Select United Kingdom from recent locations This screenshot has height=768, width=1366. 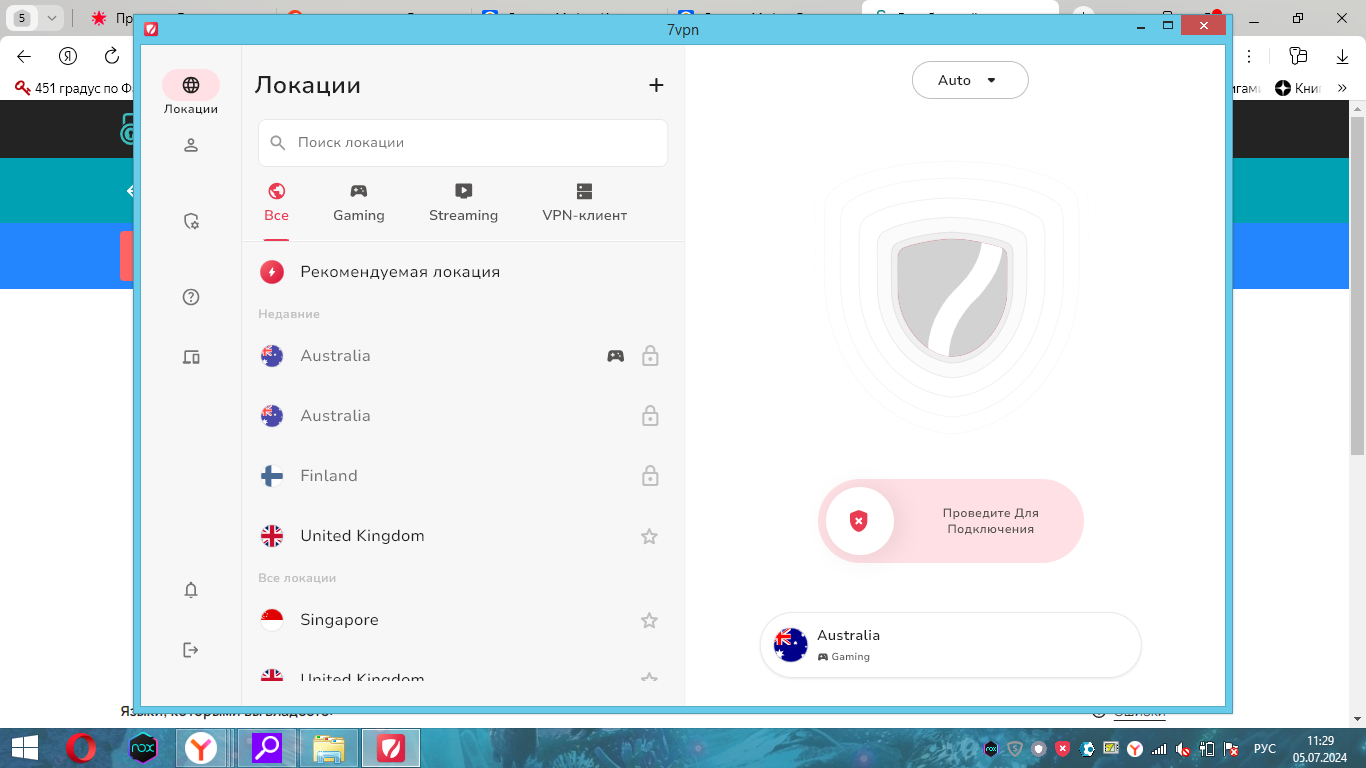(x=463, y=536)
